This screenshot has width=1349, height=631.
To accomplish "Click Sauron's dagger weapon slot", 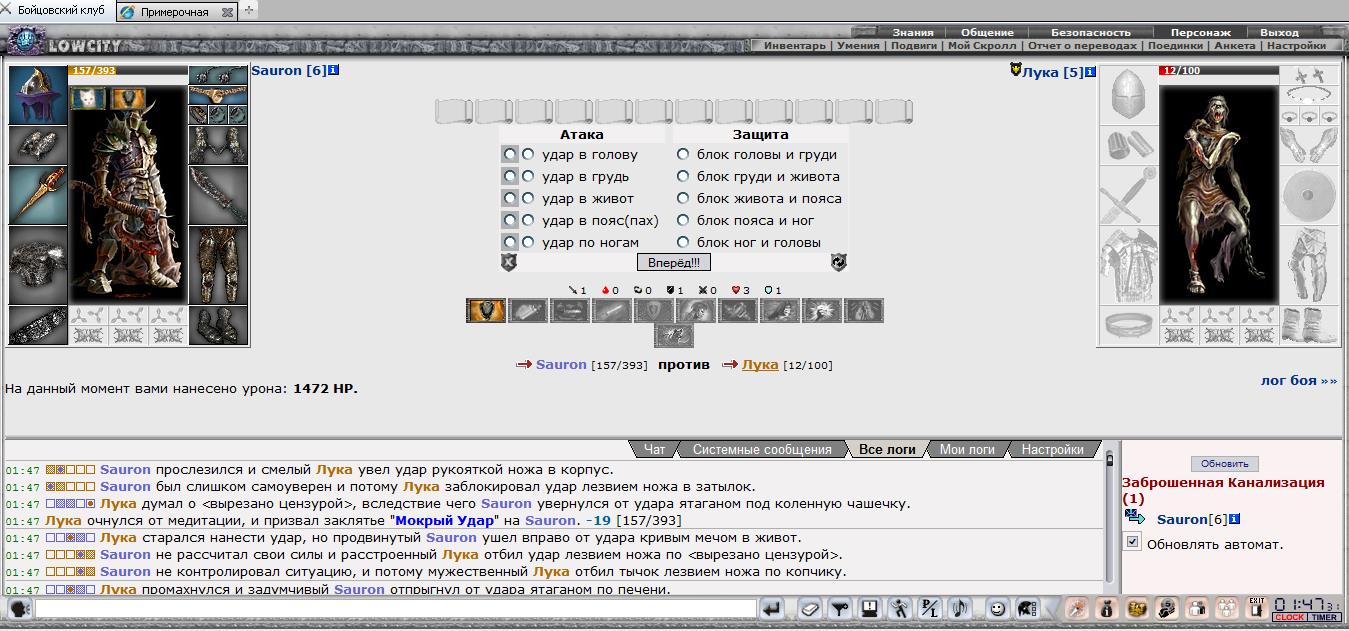I will [38, 195].
